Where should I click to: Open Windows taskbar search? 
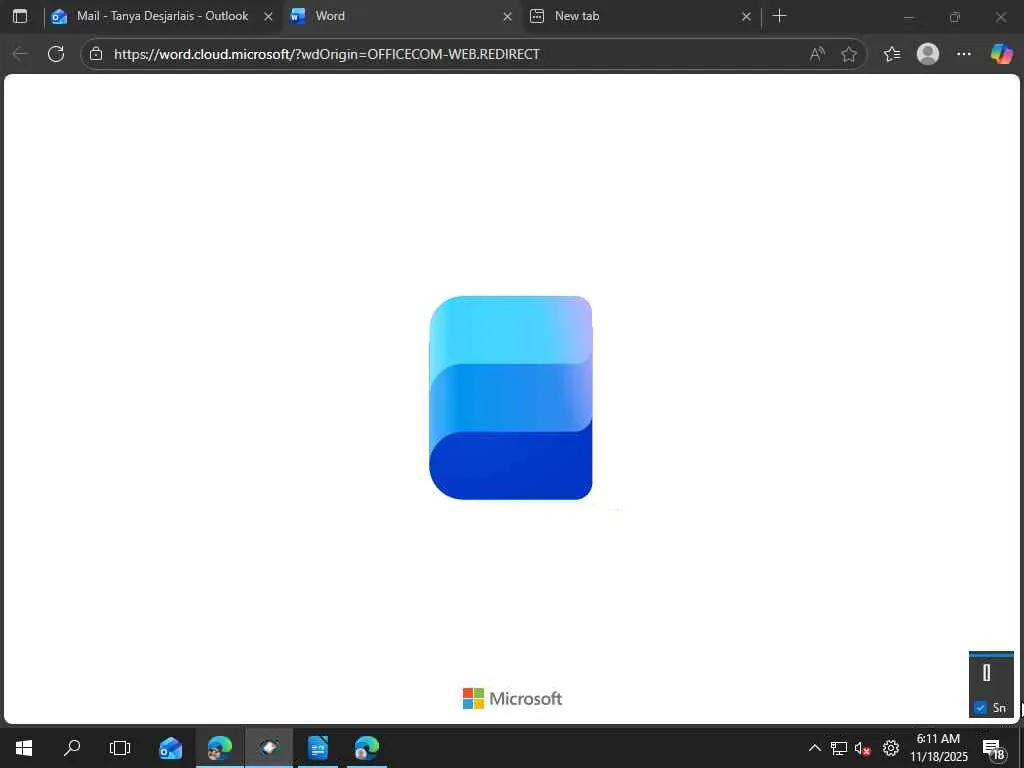click(x=72, y=748)
